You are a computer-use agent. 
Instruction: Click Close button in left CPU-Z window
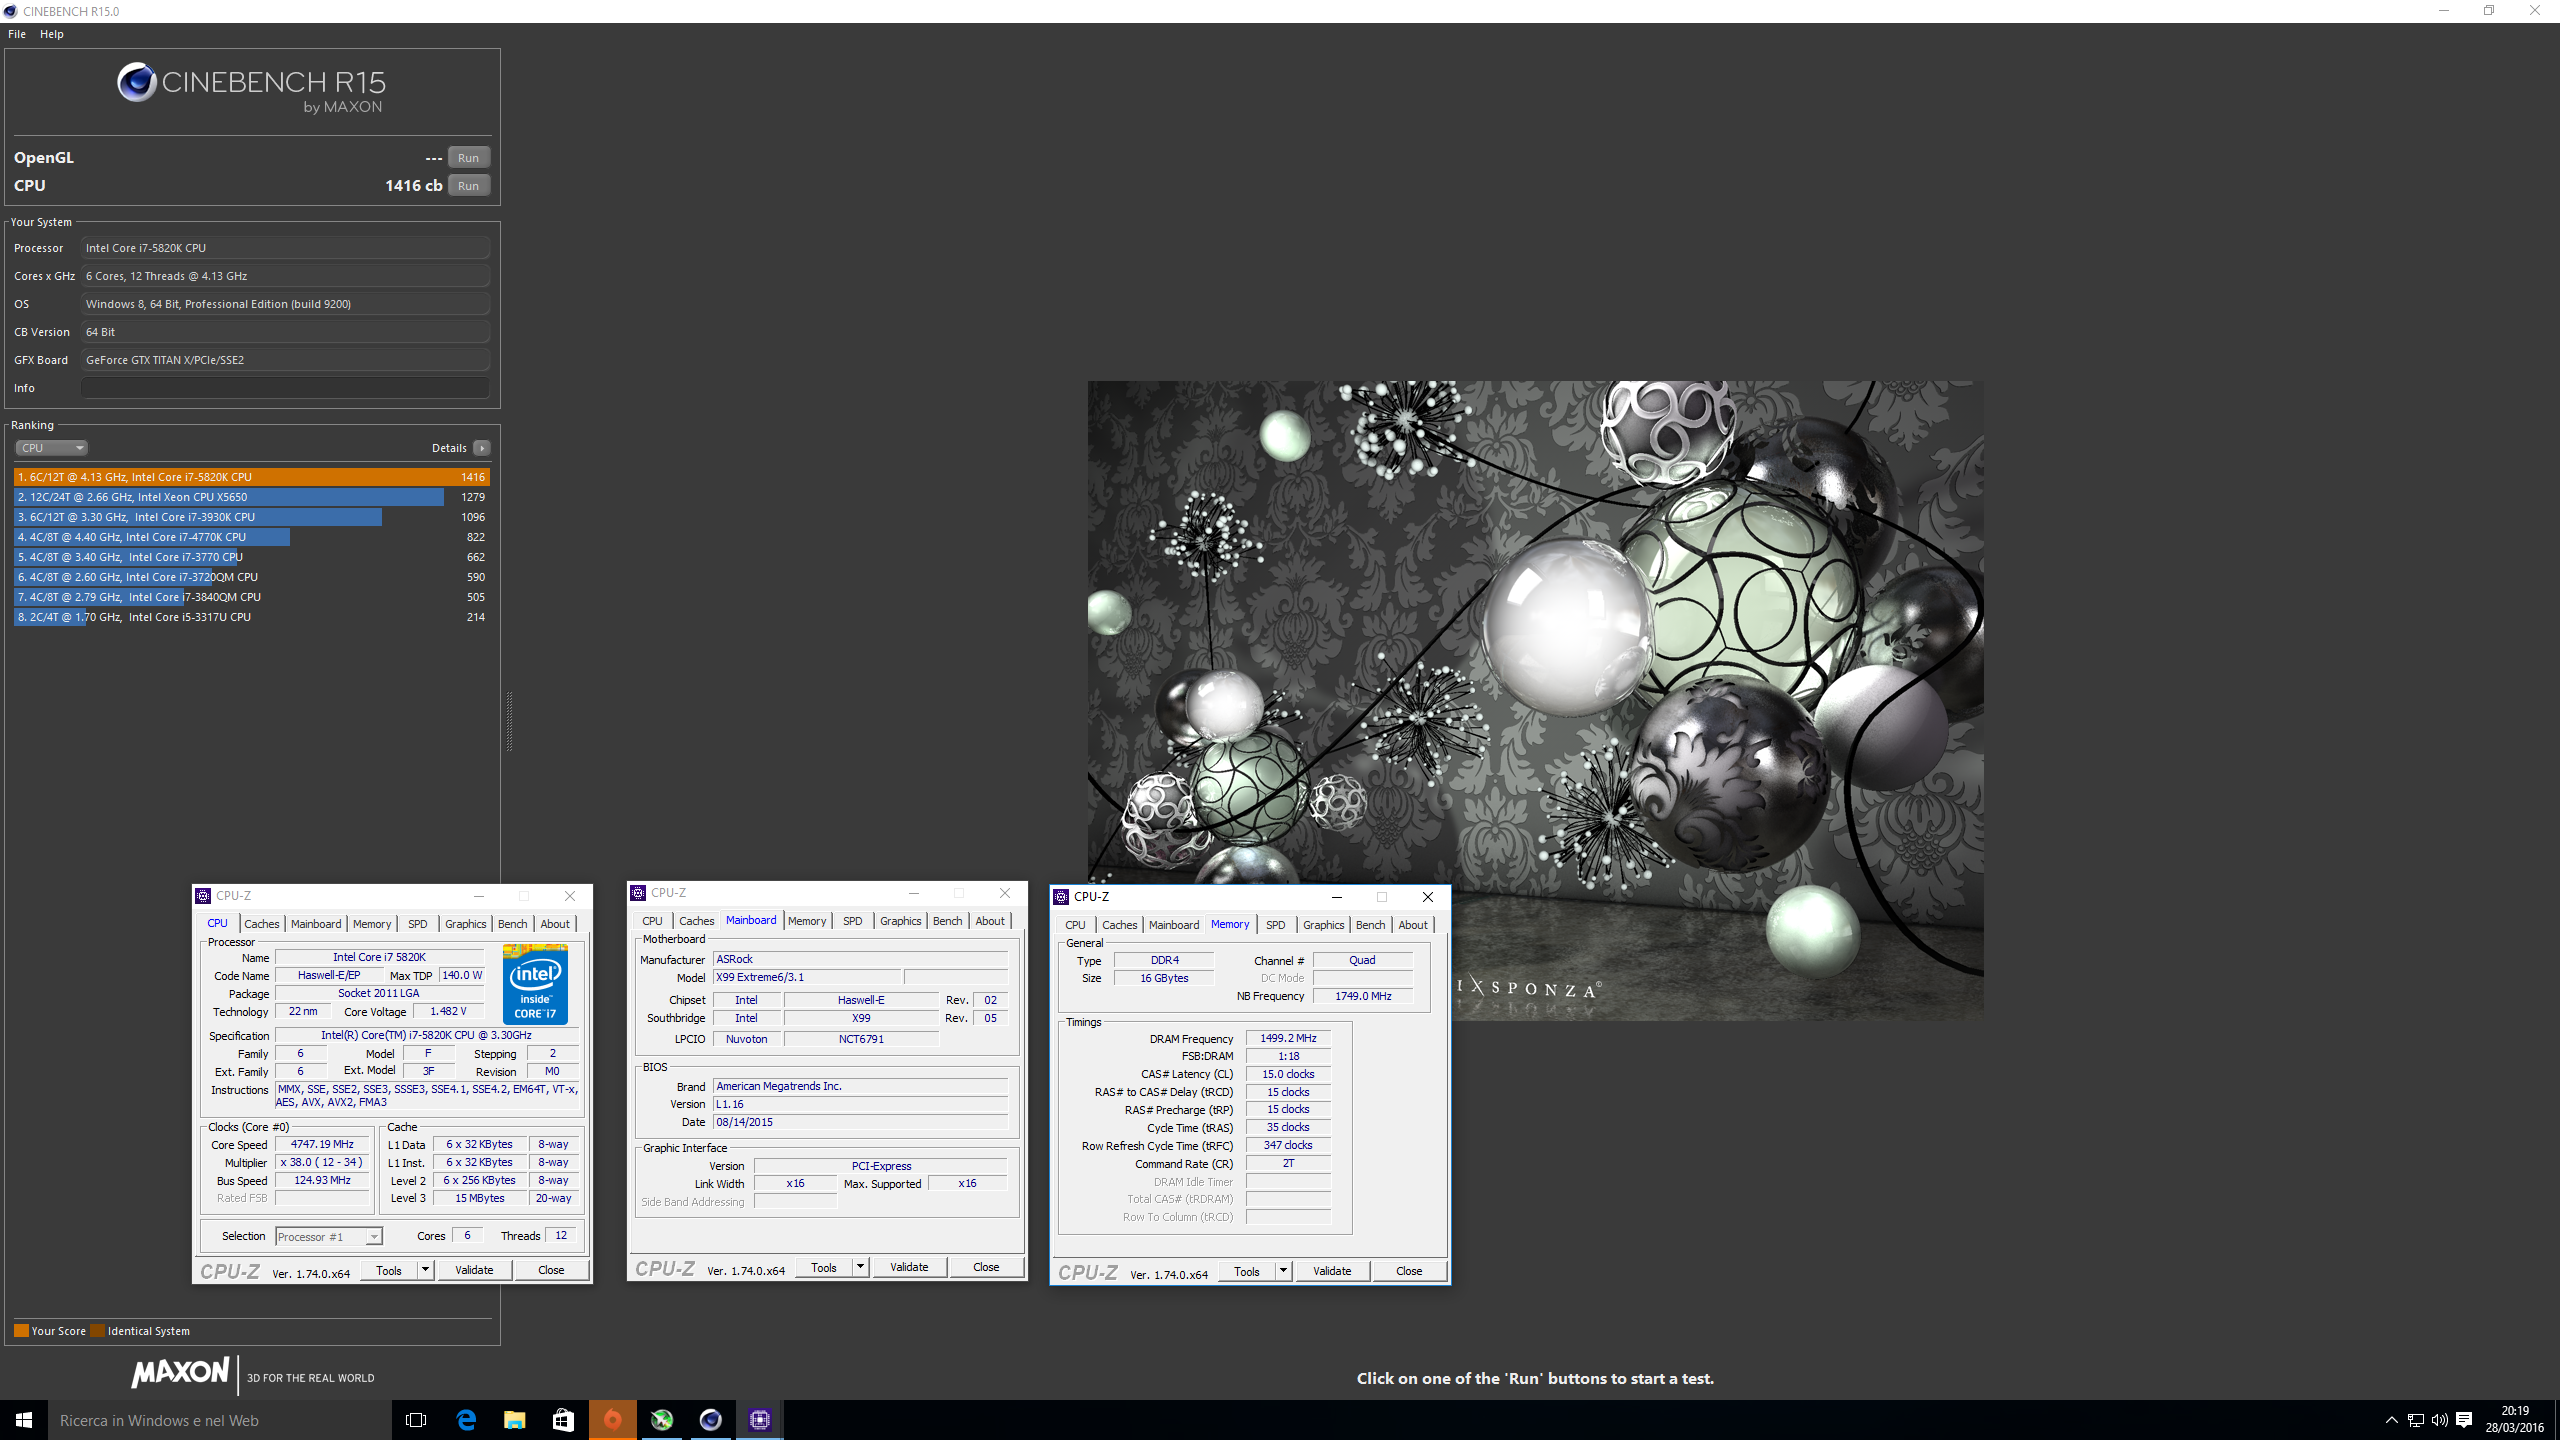551,1270
